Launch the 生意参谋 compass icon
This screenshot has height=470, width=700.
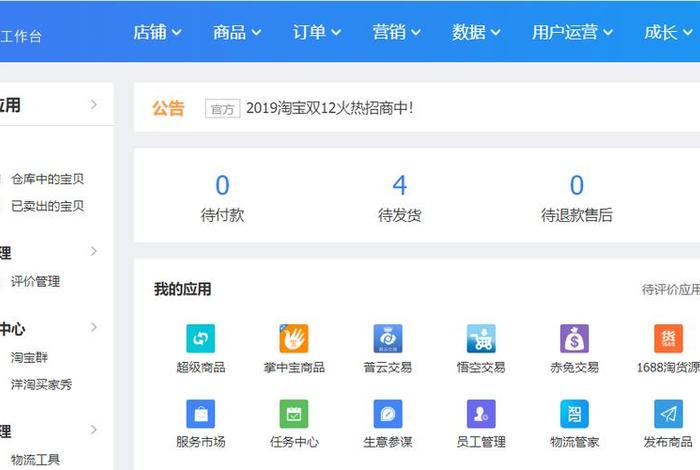[x=388, y=414]
